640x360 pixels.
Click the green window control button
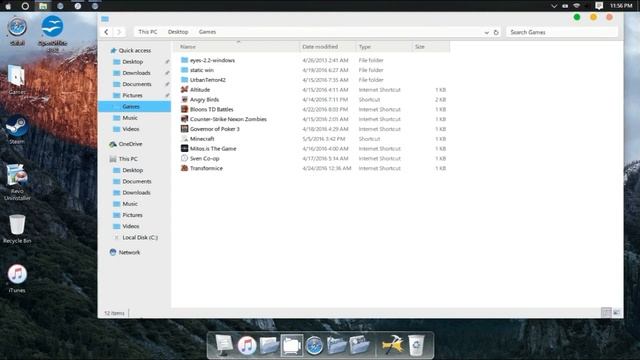pos(577,17)
